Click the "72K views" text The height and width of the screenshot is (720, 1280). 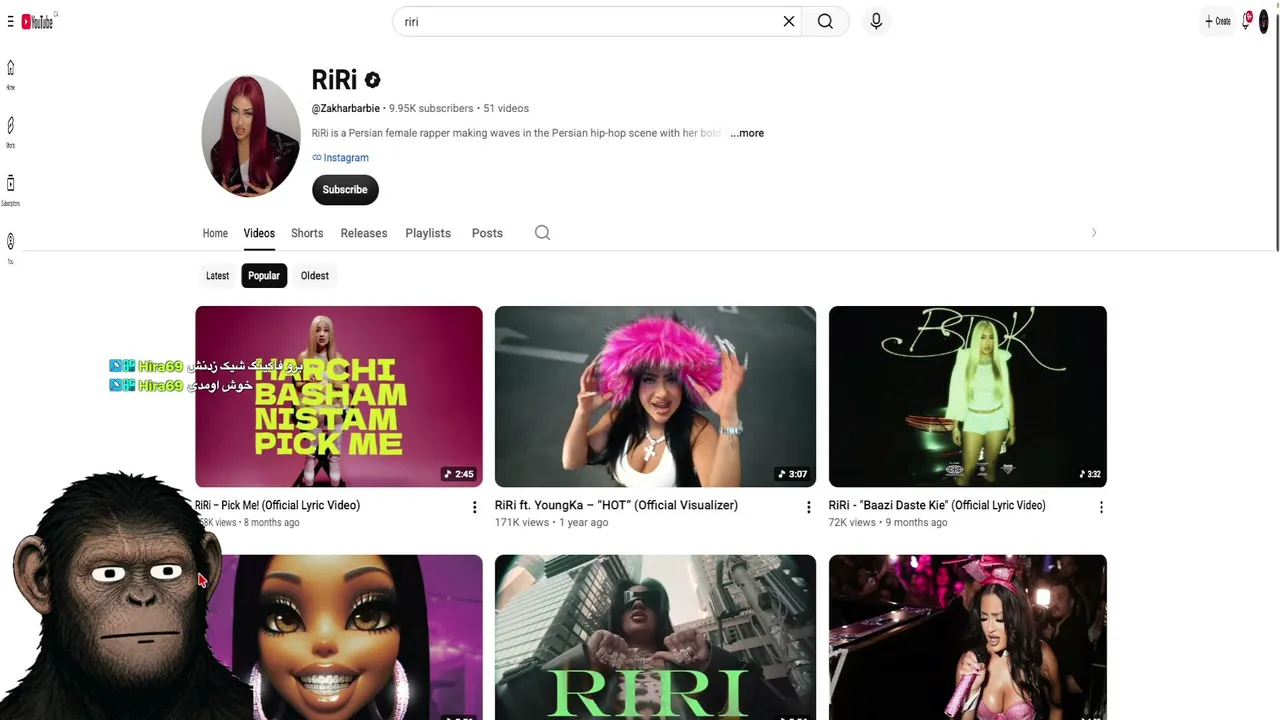pos(852,523)
